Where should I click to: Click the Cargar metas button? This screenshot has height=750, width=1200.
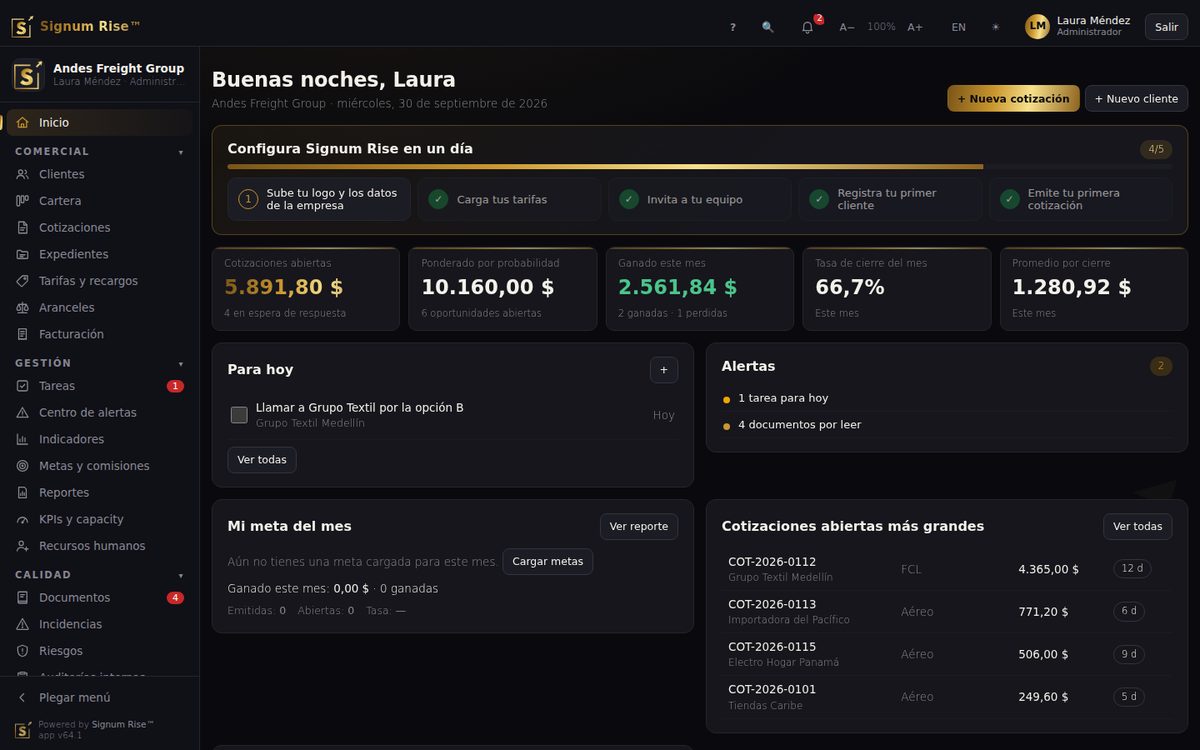548,561
